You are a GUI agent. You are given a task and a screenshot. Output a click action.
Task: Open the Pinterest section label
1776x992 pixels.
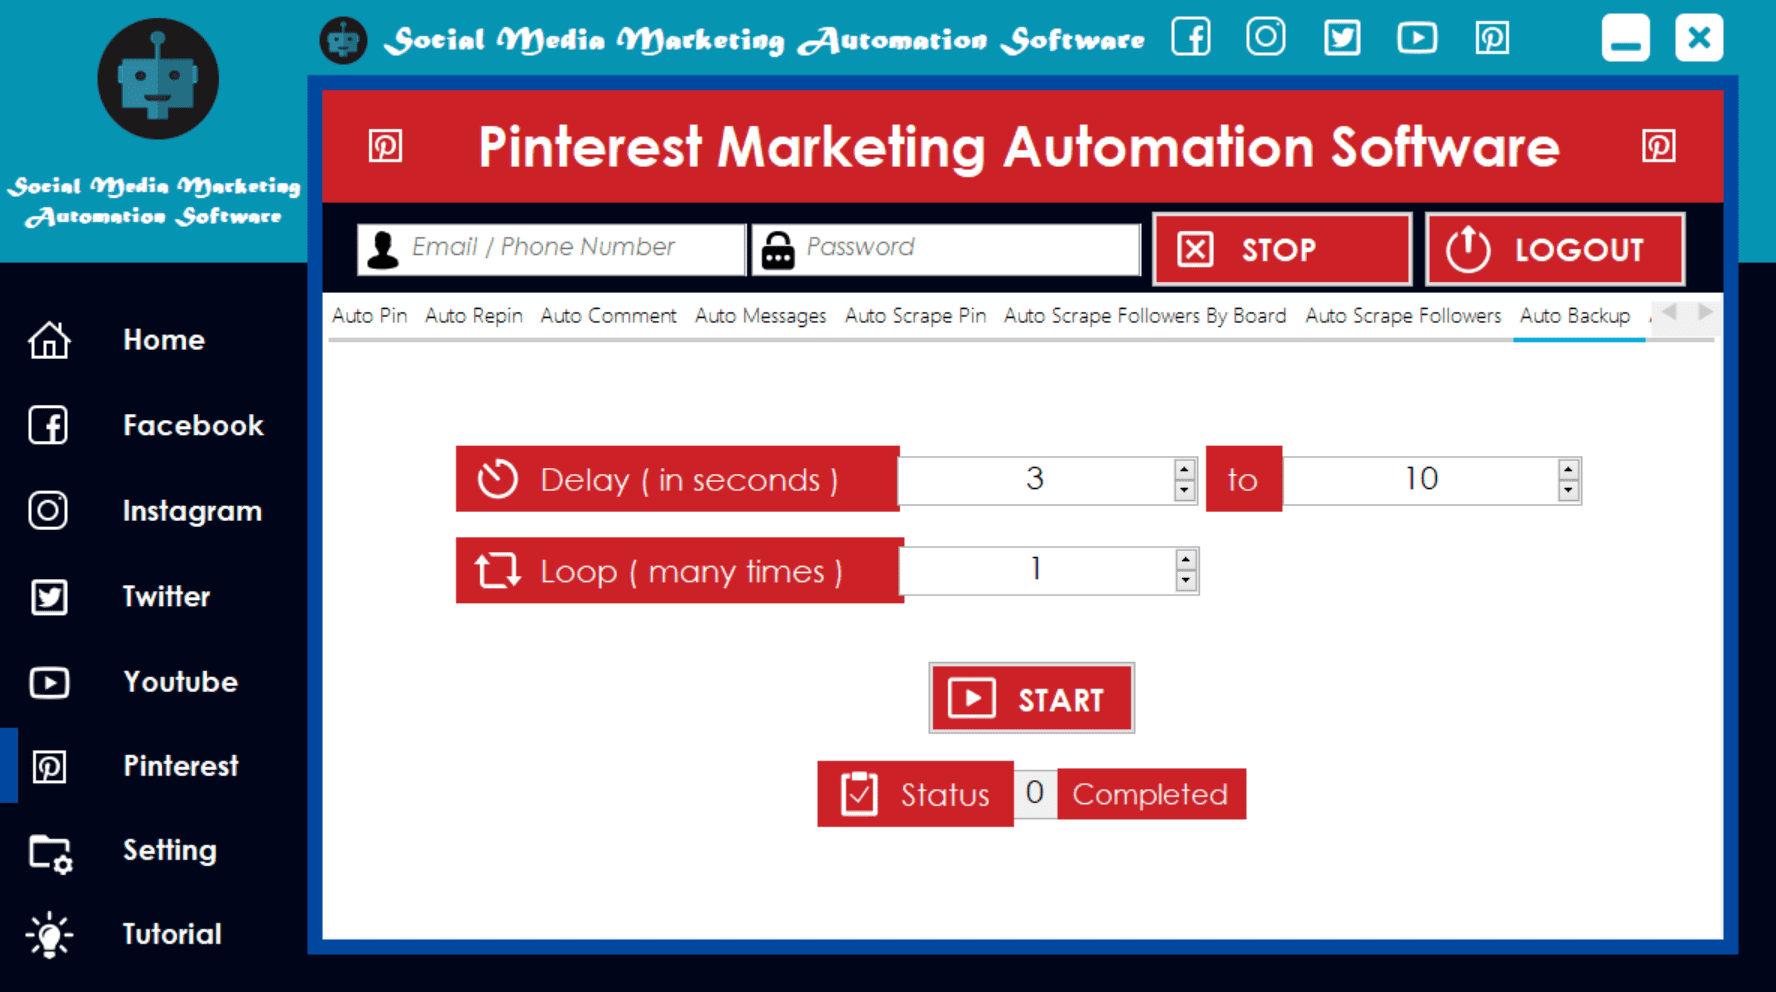pos(180,766)
